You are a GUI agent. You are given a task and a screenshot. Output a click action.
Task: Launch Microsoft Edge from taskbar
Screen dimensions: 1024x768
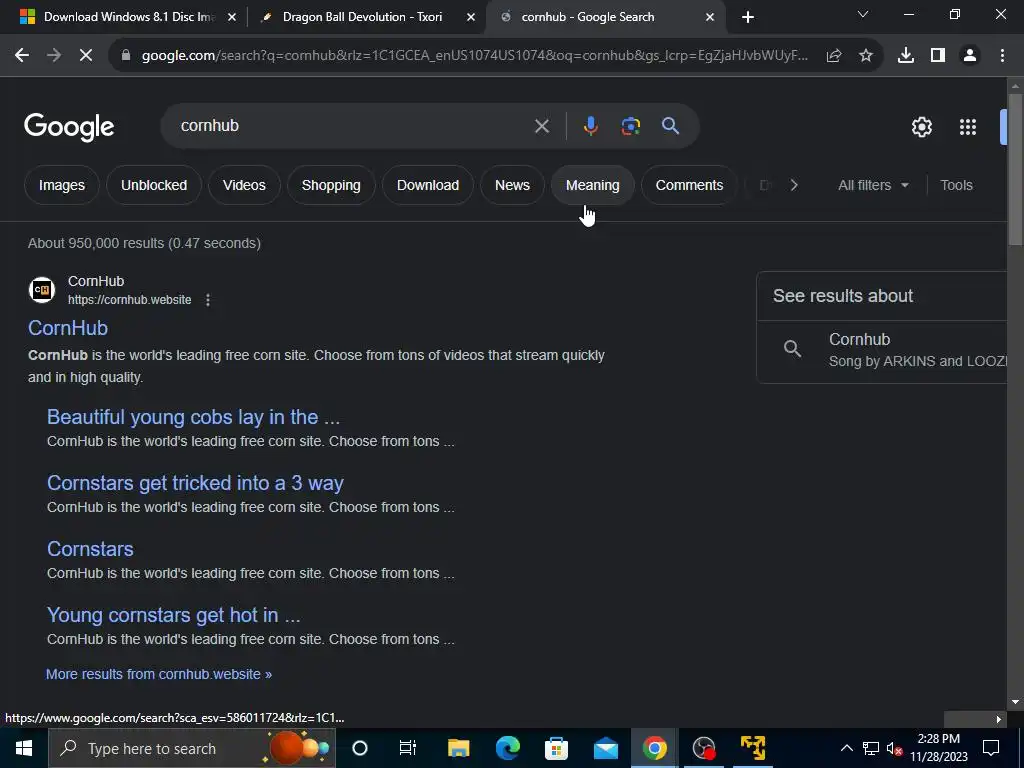[507, 748]
